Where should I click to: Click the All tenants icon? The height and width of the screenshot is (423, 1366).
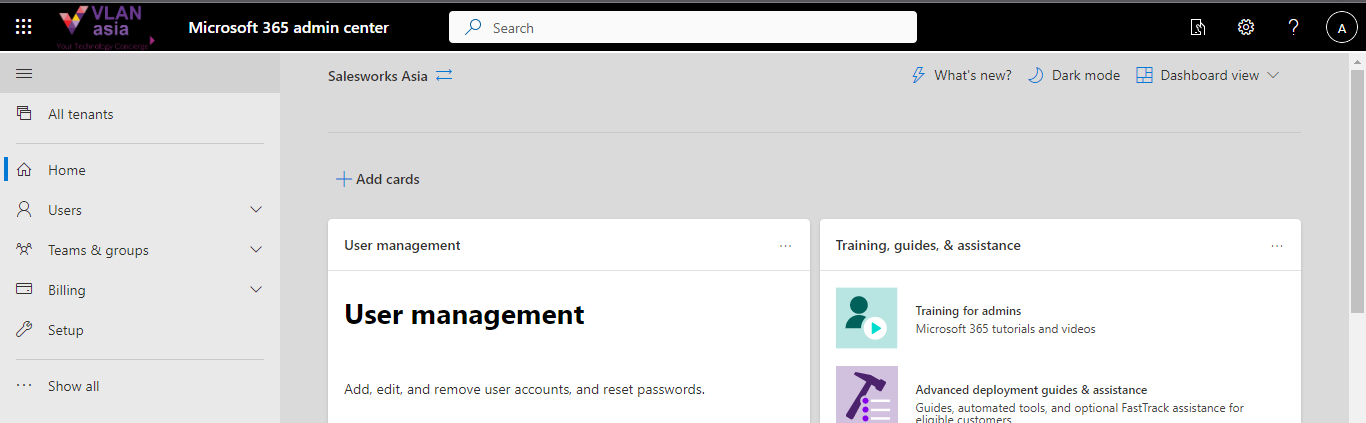point(24,114)
